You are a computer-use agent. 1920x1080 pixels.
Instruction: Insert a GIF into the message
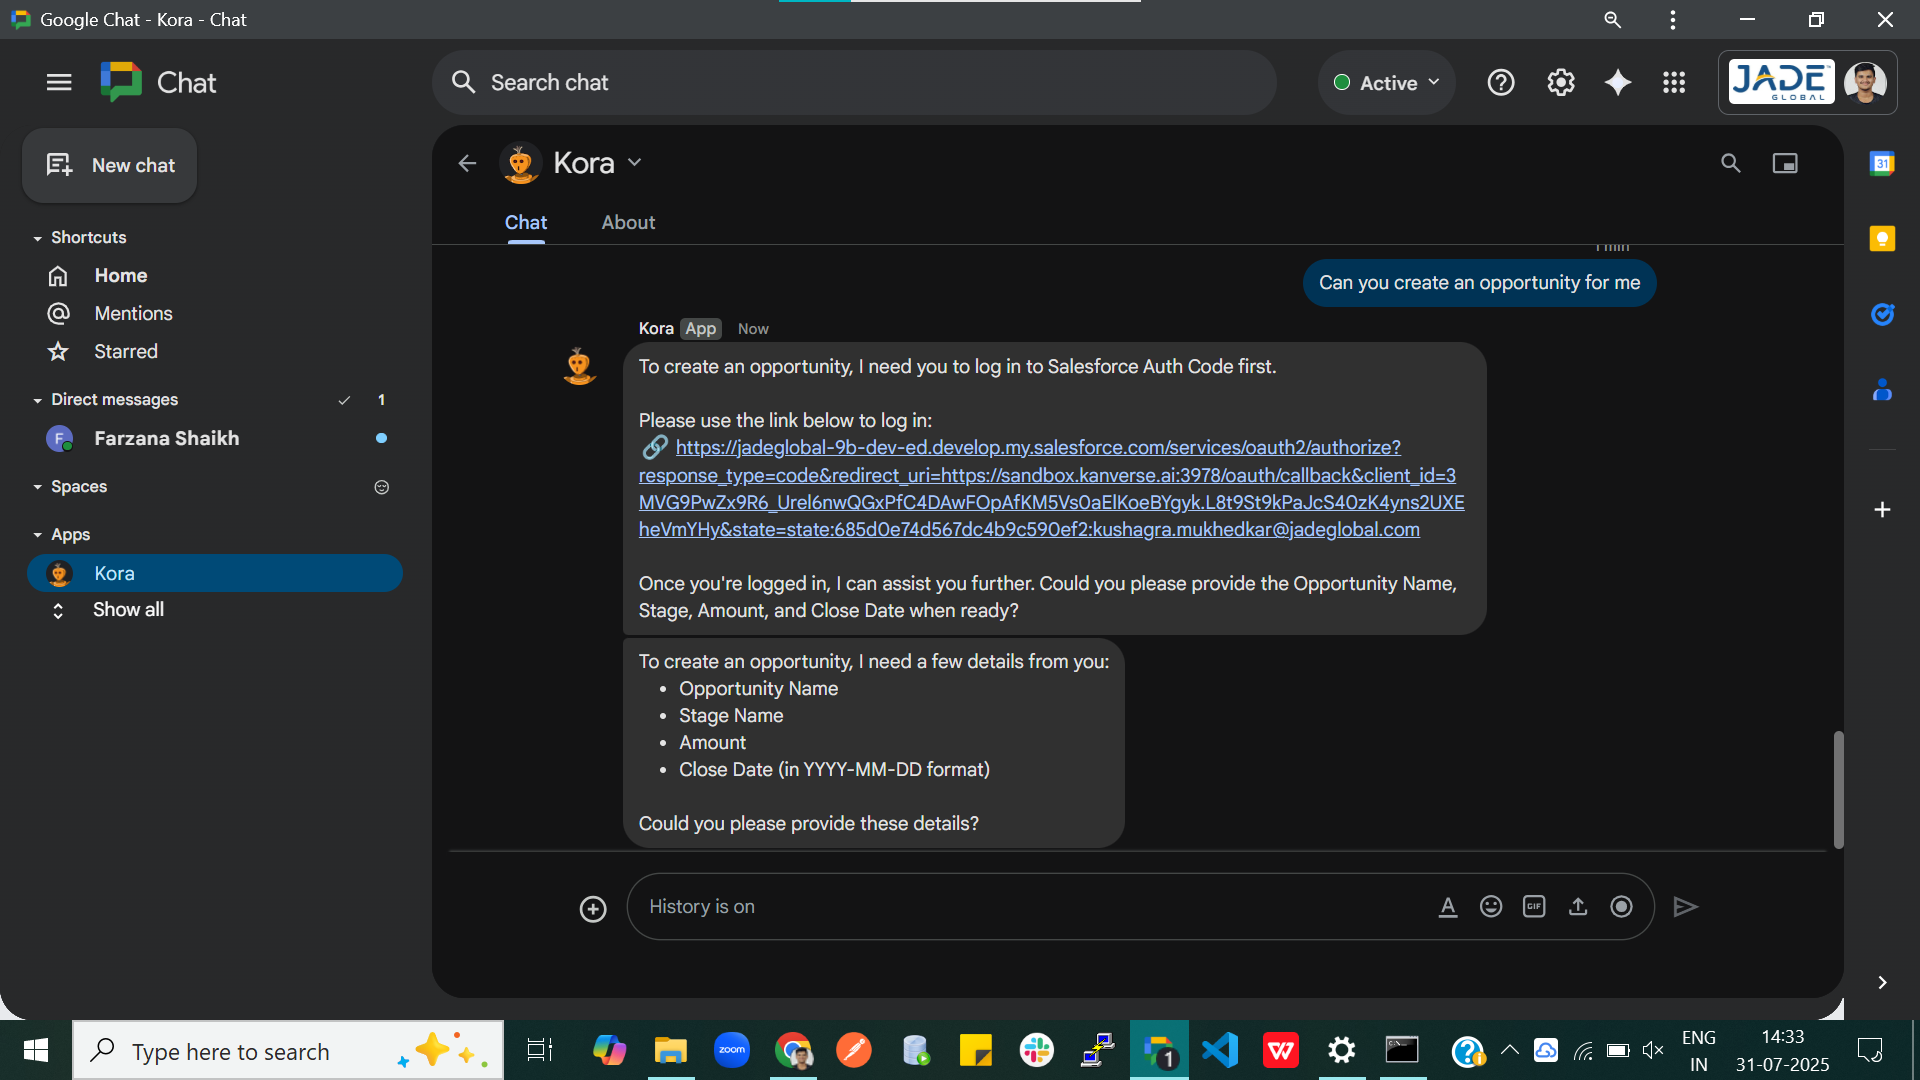pyautogui.click(x=1534, y=906)
